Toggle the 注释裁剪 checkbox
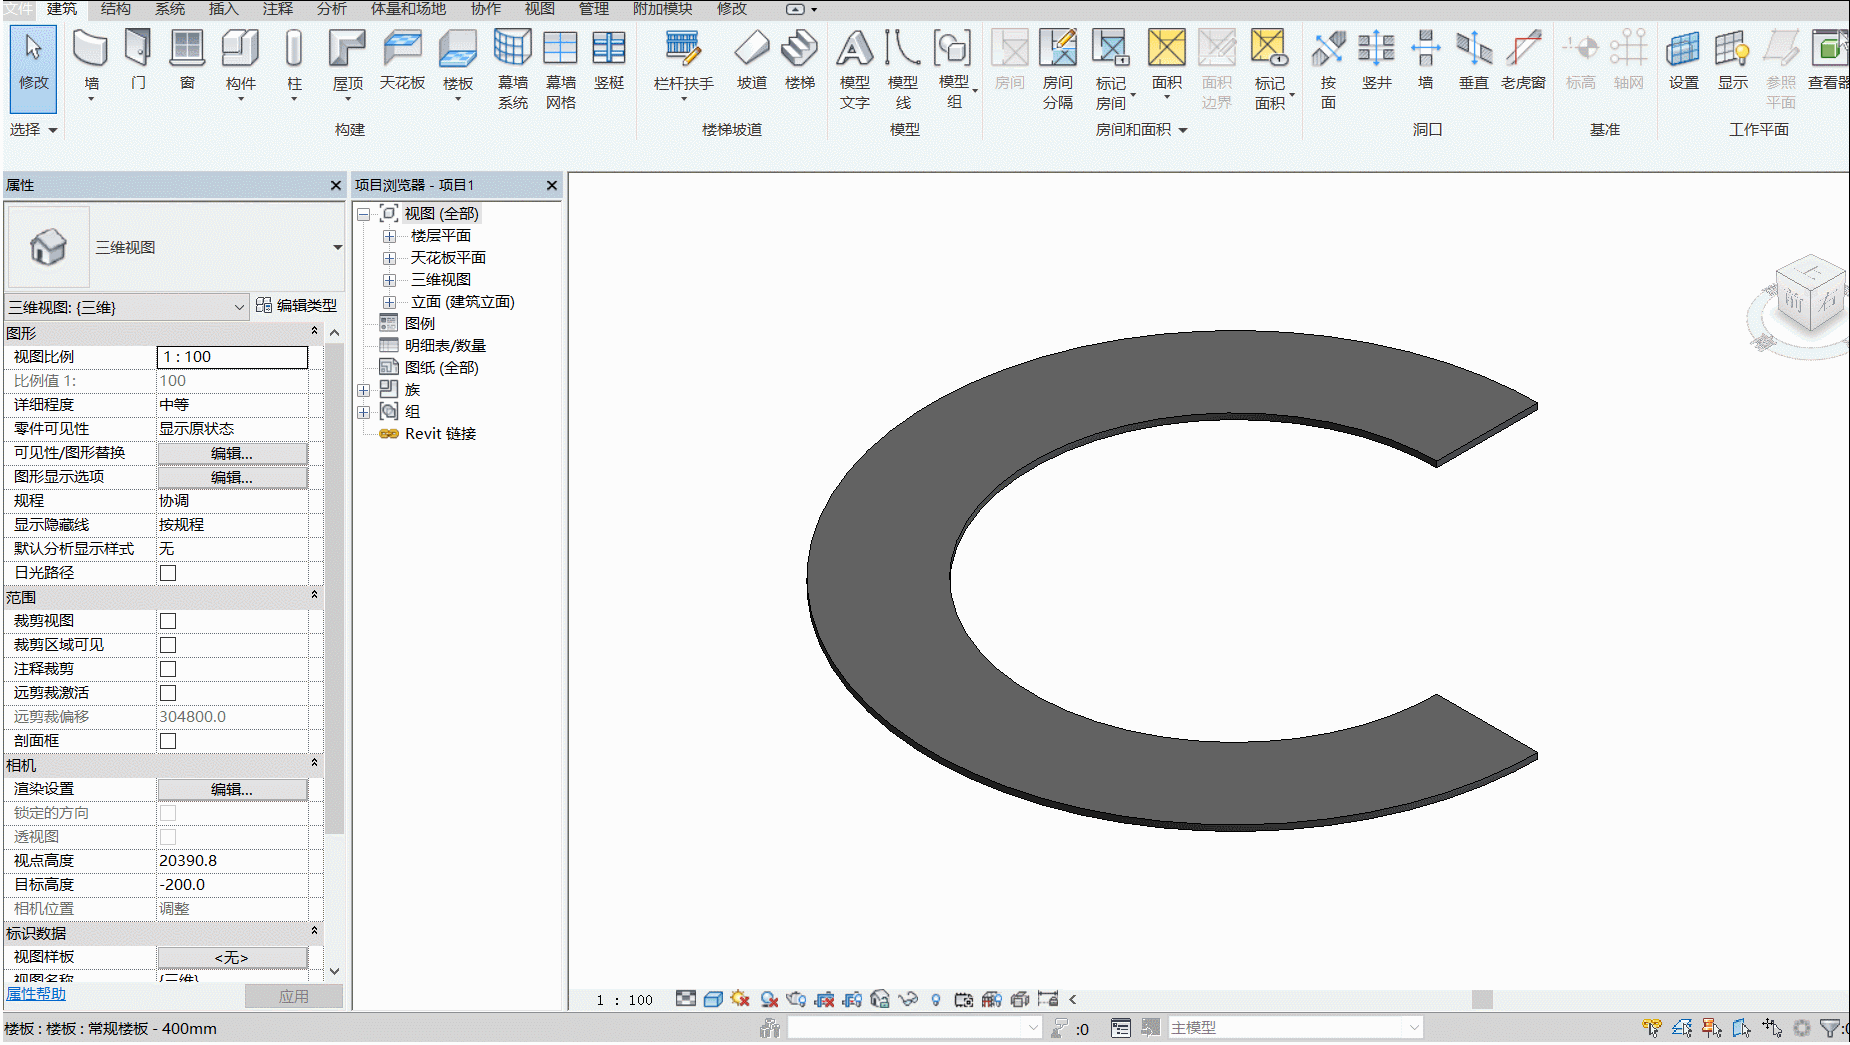 (168, 669)
